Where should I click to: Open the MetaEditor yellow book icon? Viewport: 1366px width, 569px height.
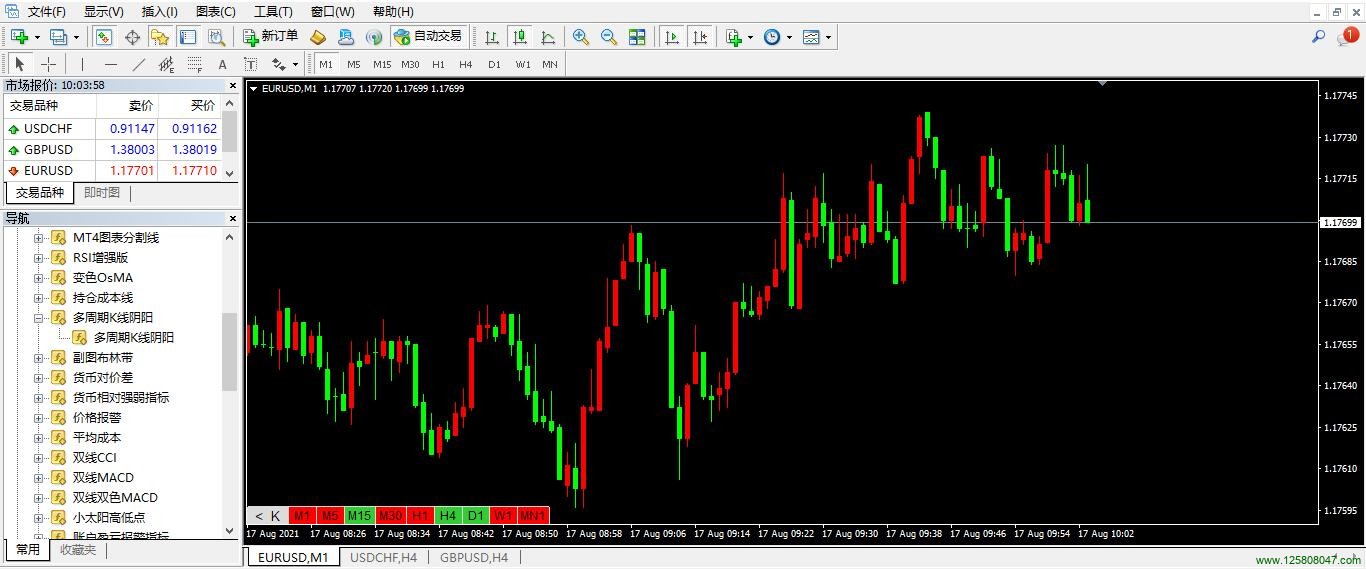pyautogui.click(x=318, y=37)
